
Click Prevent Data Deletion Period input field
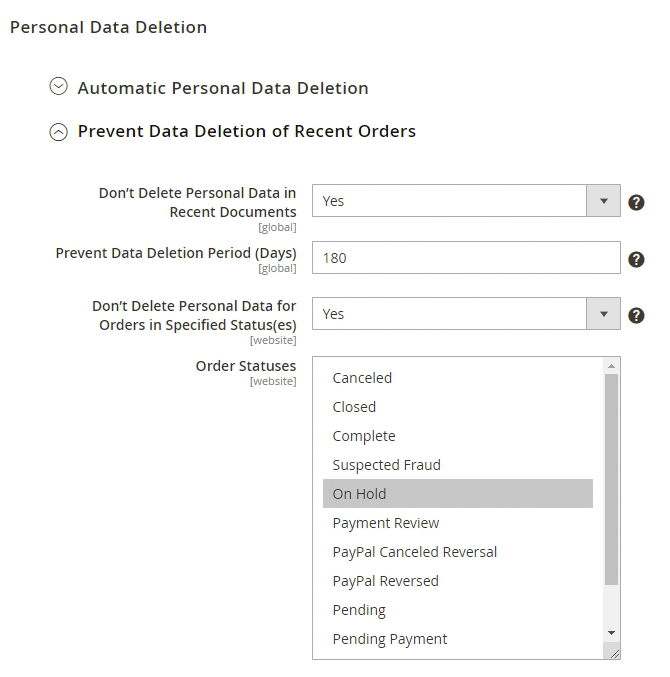(x=466, y=258)
